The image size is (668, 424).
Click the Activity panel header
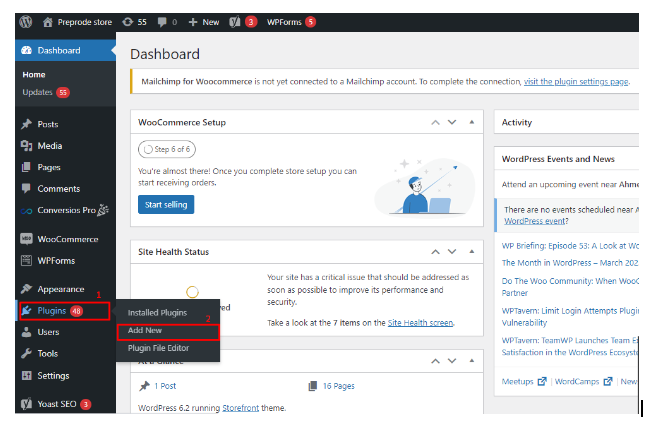click(566, 122)
